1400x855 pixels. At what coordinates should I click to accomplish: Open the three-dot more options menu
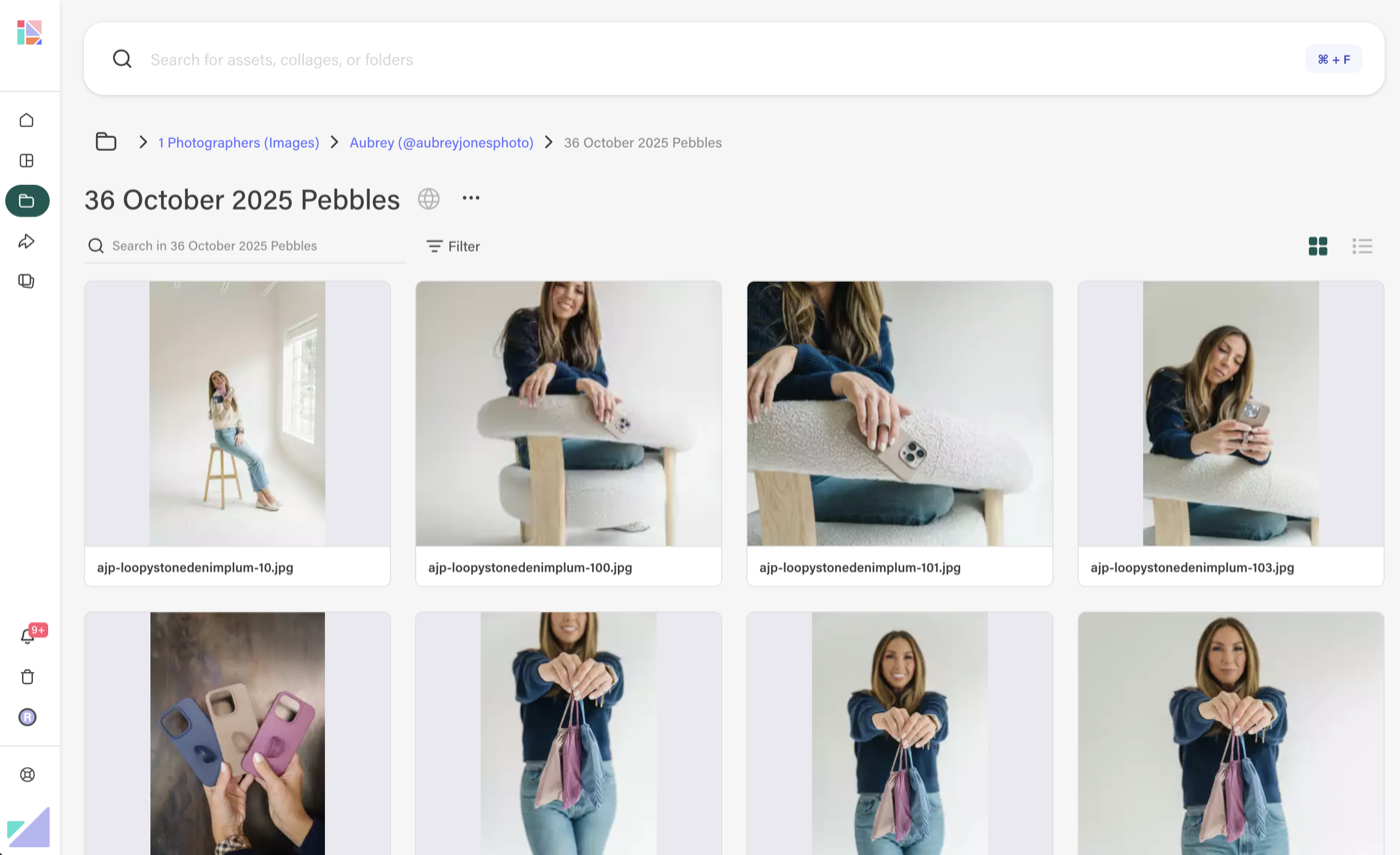tap(471, 198)
